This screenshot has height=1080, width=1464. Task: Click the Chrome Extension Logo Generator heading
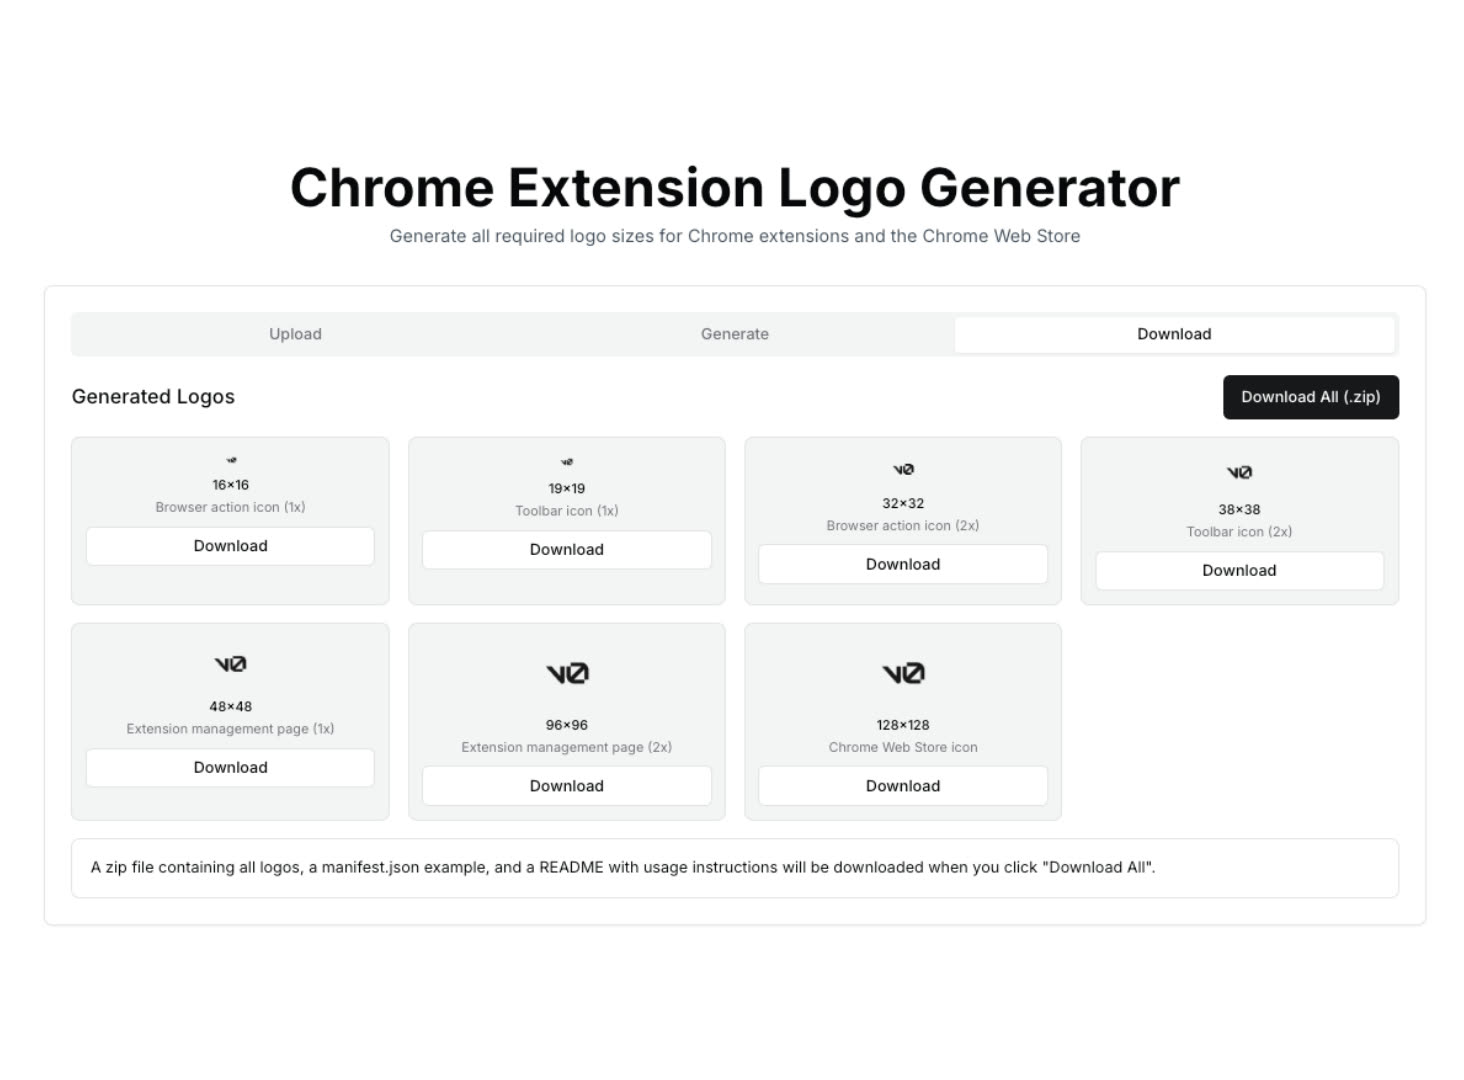pyautogui.click(x=734, y=188)
